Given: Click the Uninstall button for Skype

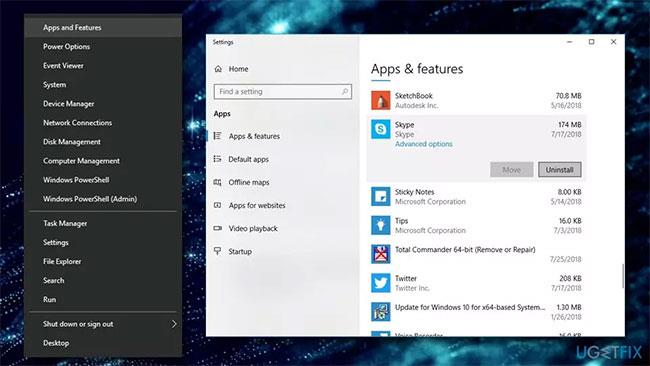Looking at the screenshot, I should click(x=560, y=170).
